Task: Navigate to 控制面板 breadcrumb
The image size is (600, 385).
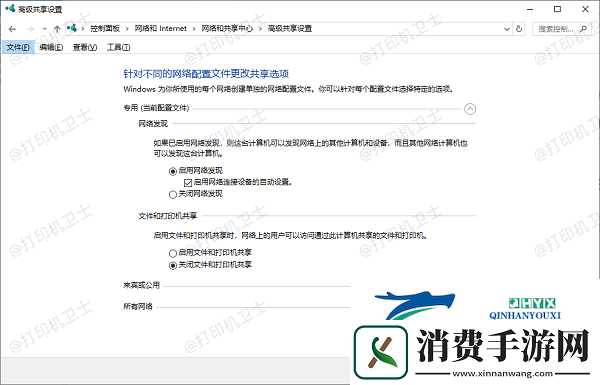Action: (105, 29)
